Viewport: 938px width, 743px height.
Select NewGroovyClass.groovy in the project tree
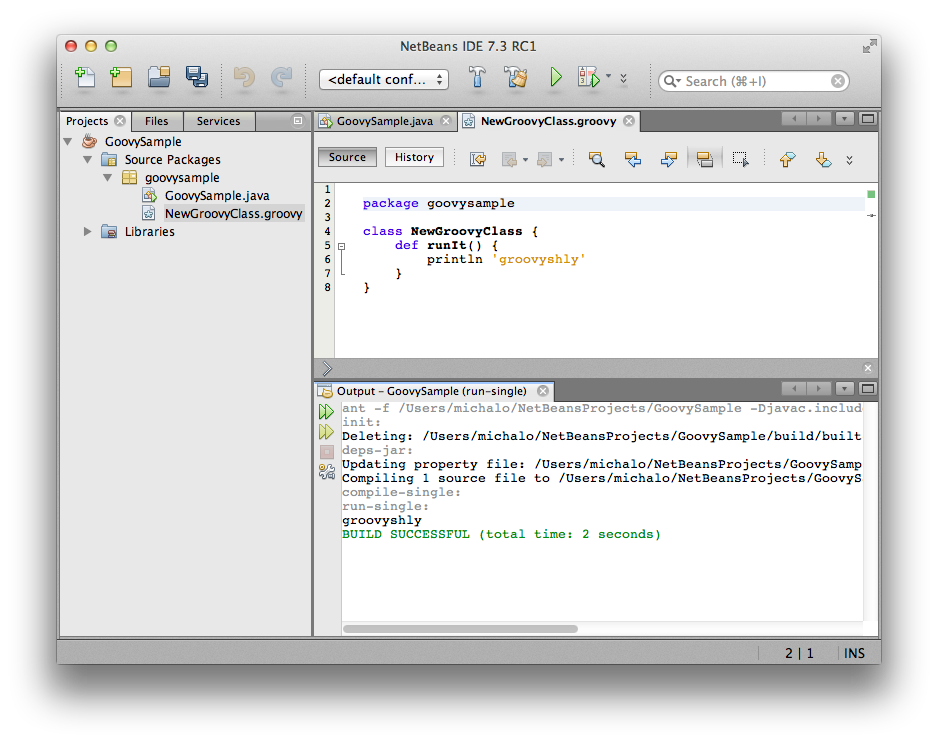click(x=233, y=214)
